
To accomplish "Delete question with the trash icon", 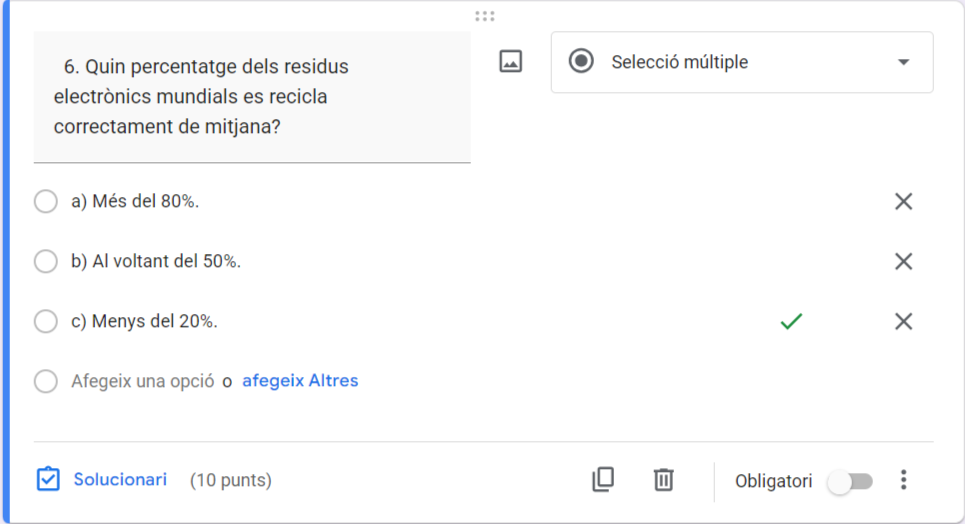I will (x=663, y=480).
